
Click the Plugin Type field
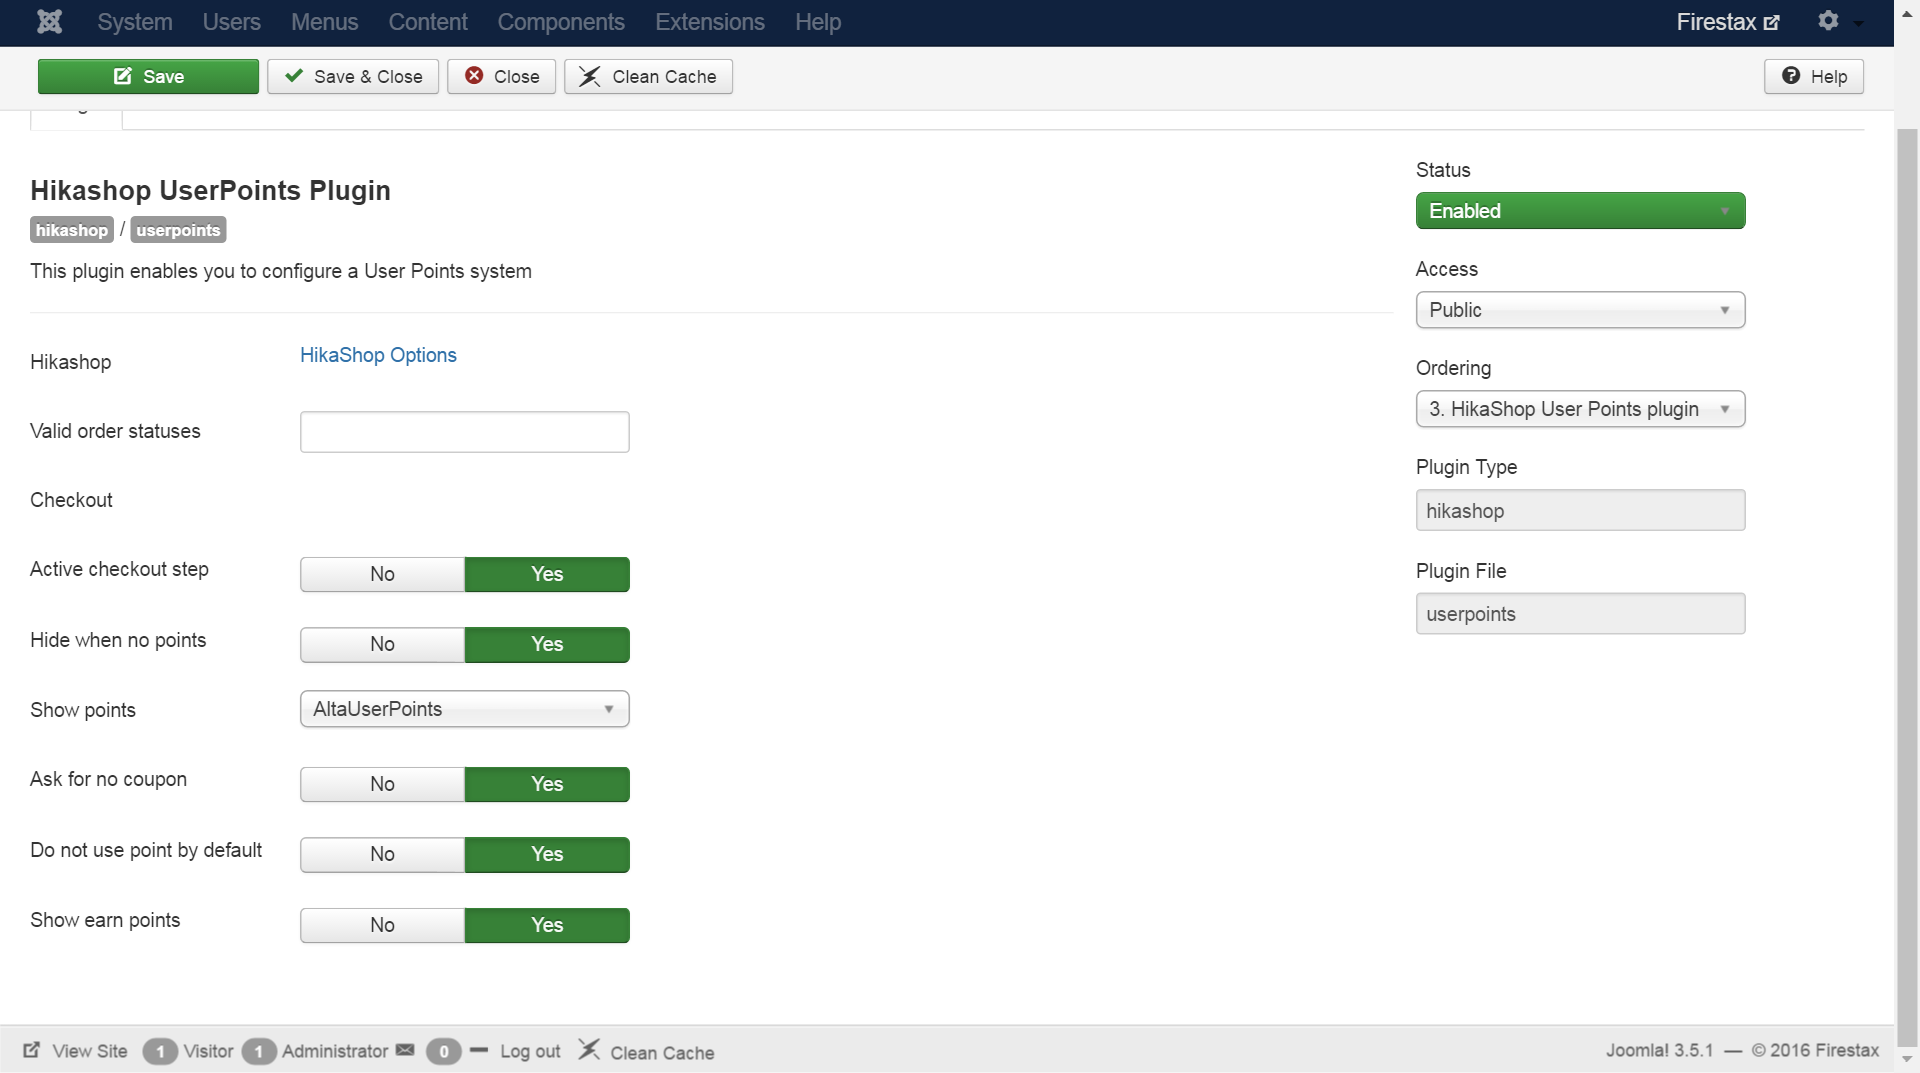coord(1580,510)
